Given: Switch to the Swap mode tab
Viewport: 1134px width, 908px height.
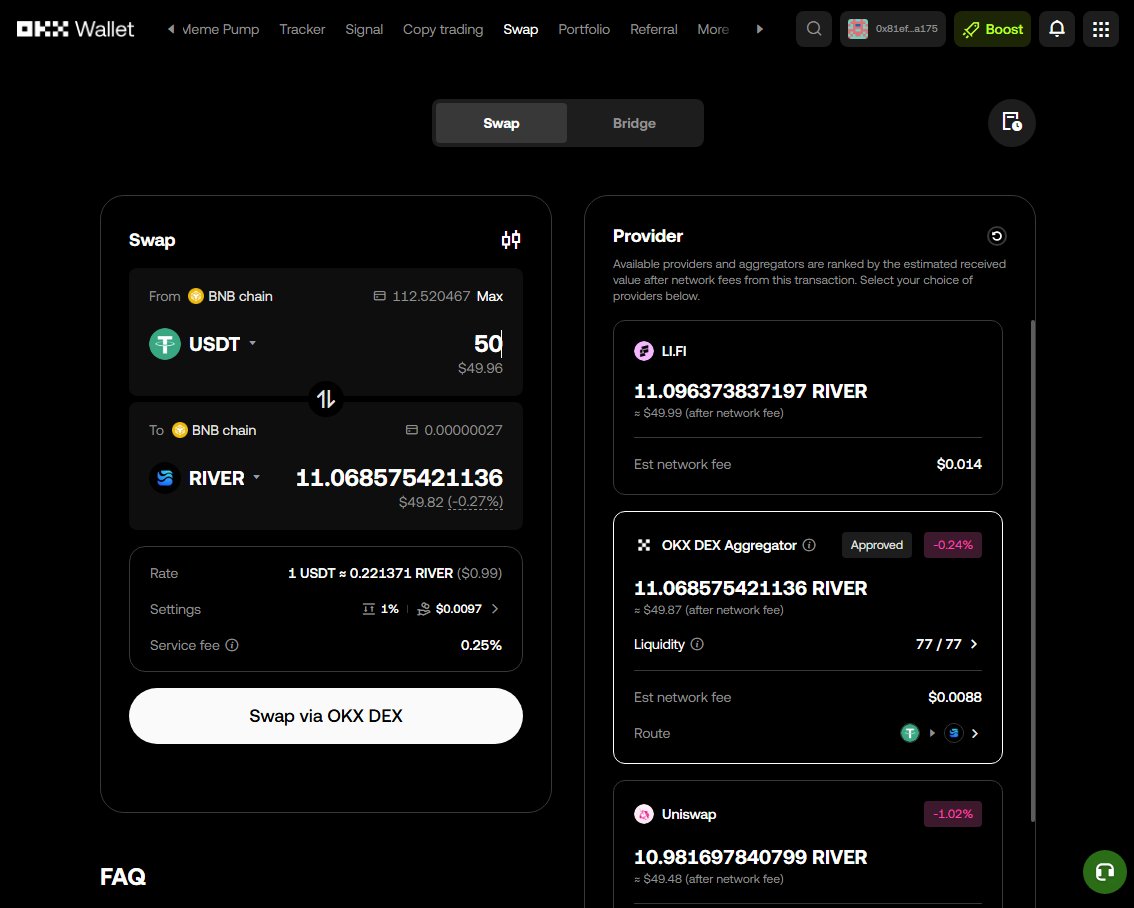Looking at the screenshot, I should coord(501,123).
